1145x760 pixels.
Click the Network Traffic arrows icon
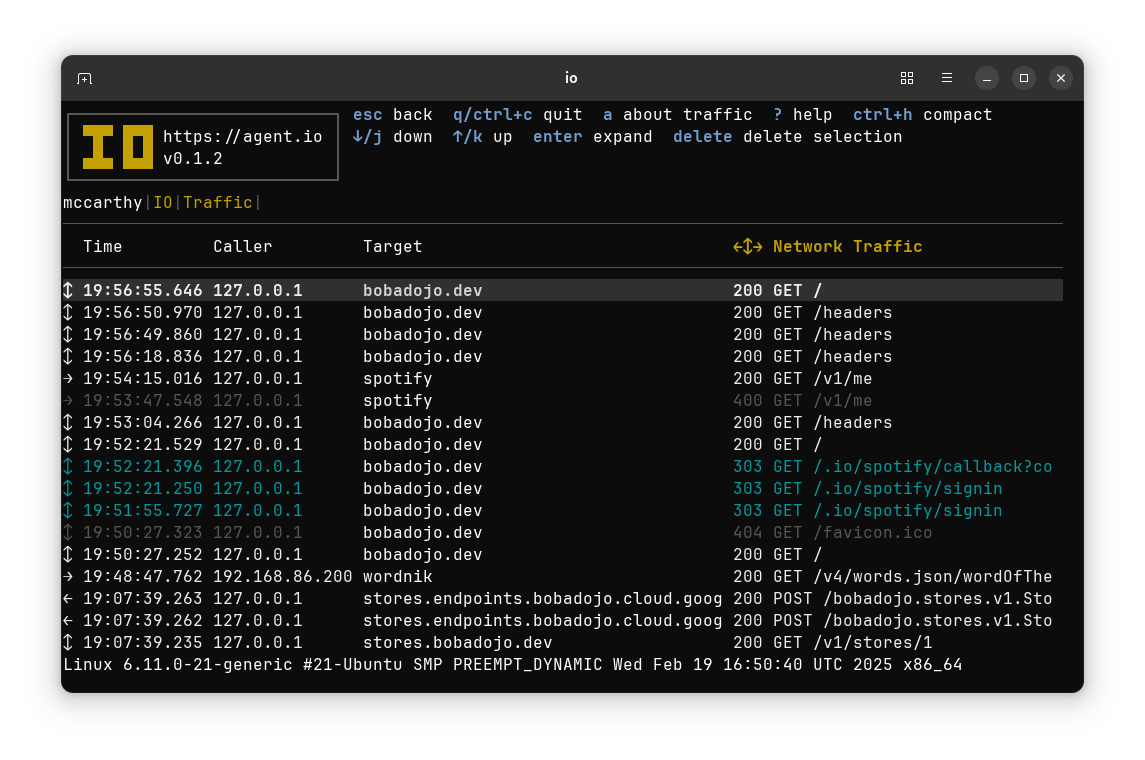[x=748, y=247]
